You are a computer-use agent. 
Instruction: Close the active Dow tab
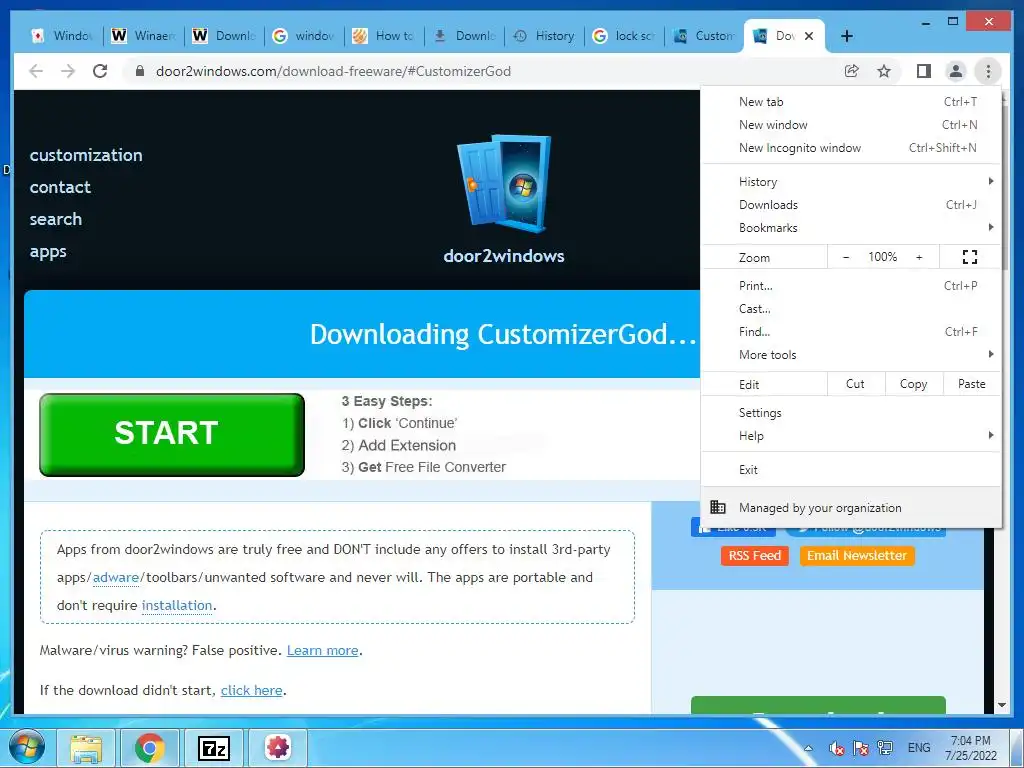pyautogui.click(x=808, y=36)
